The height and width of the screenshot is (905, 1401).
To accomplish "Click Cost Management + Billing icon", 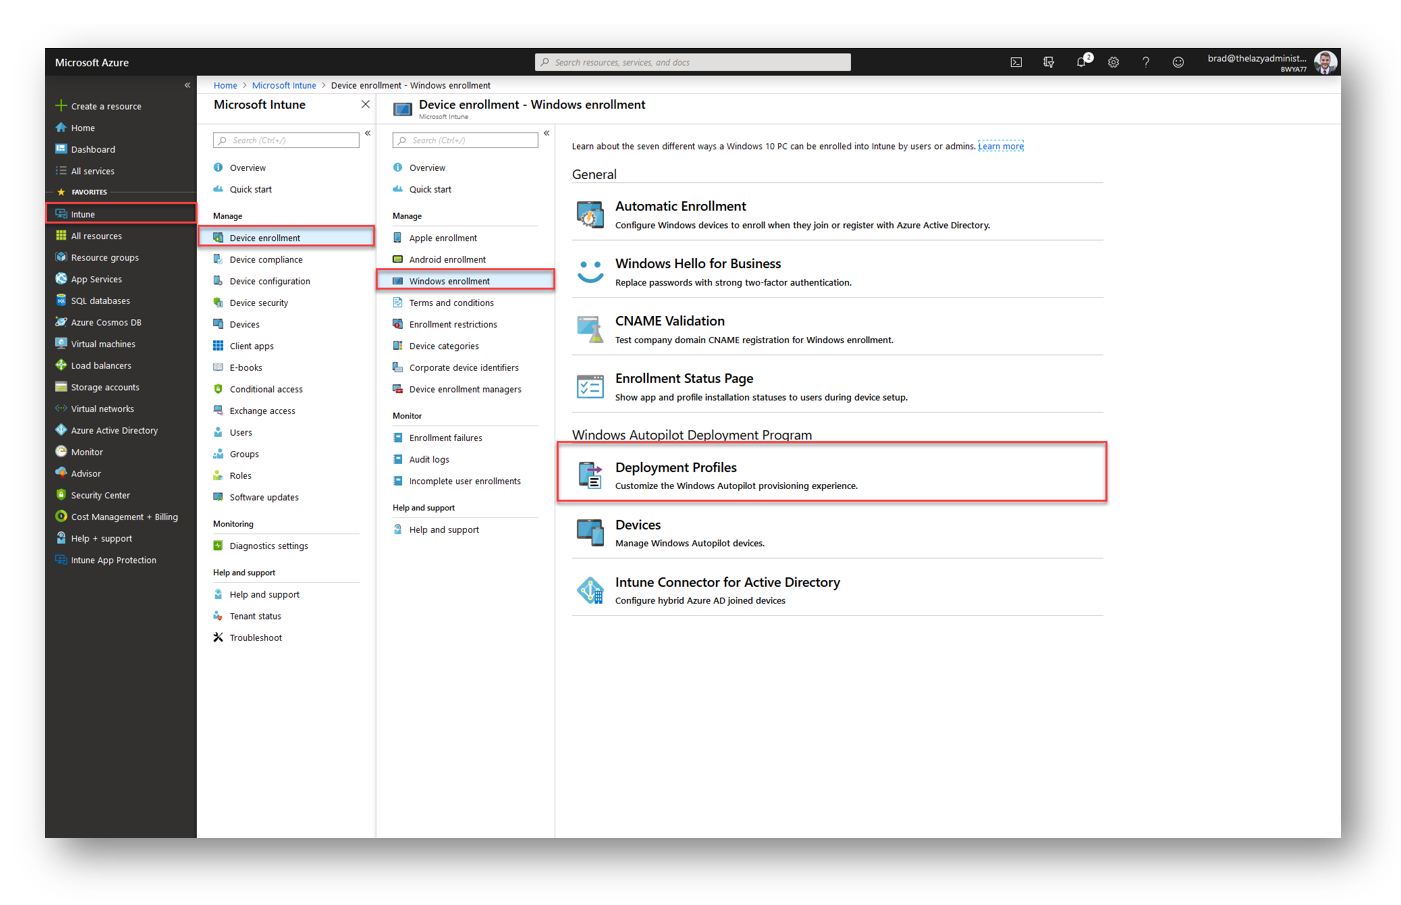I will [x=61, y=517].
